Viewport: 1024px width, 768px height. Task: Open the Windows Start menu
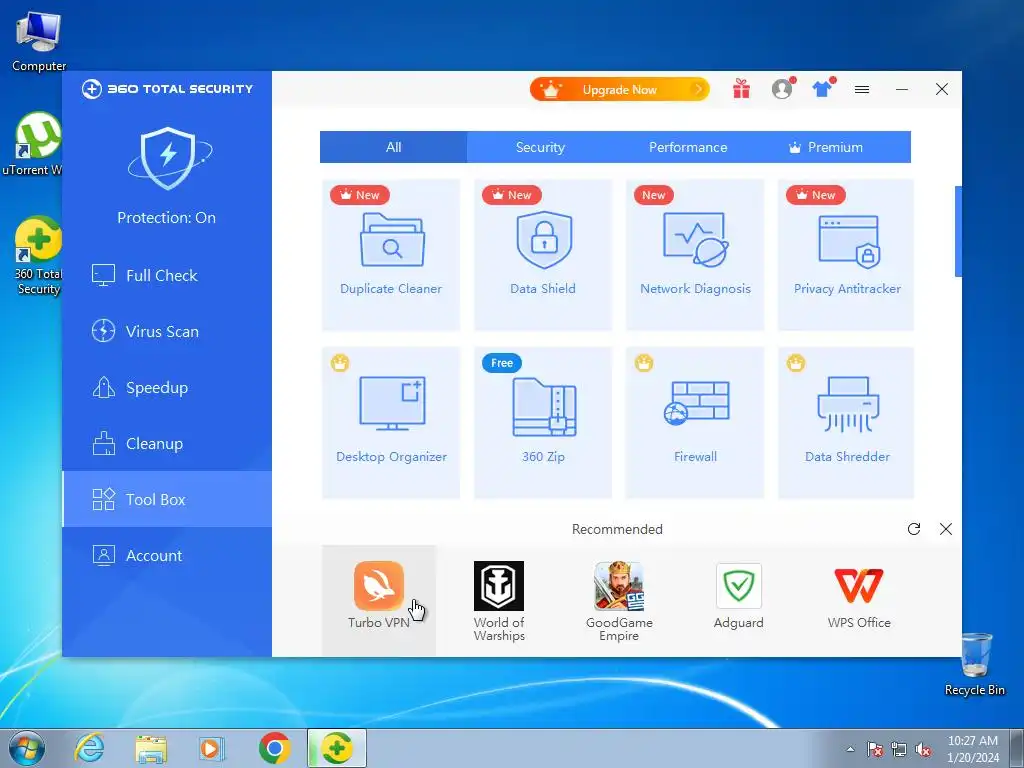click(x=27, y=748)
